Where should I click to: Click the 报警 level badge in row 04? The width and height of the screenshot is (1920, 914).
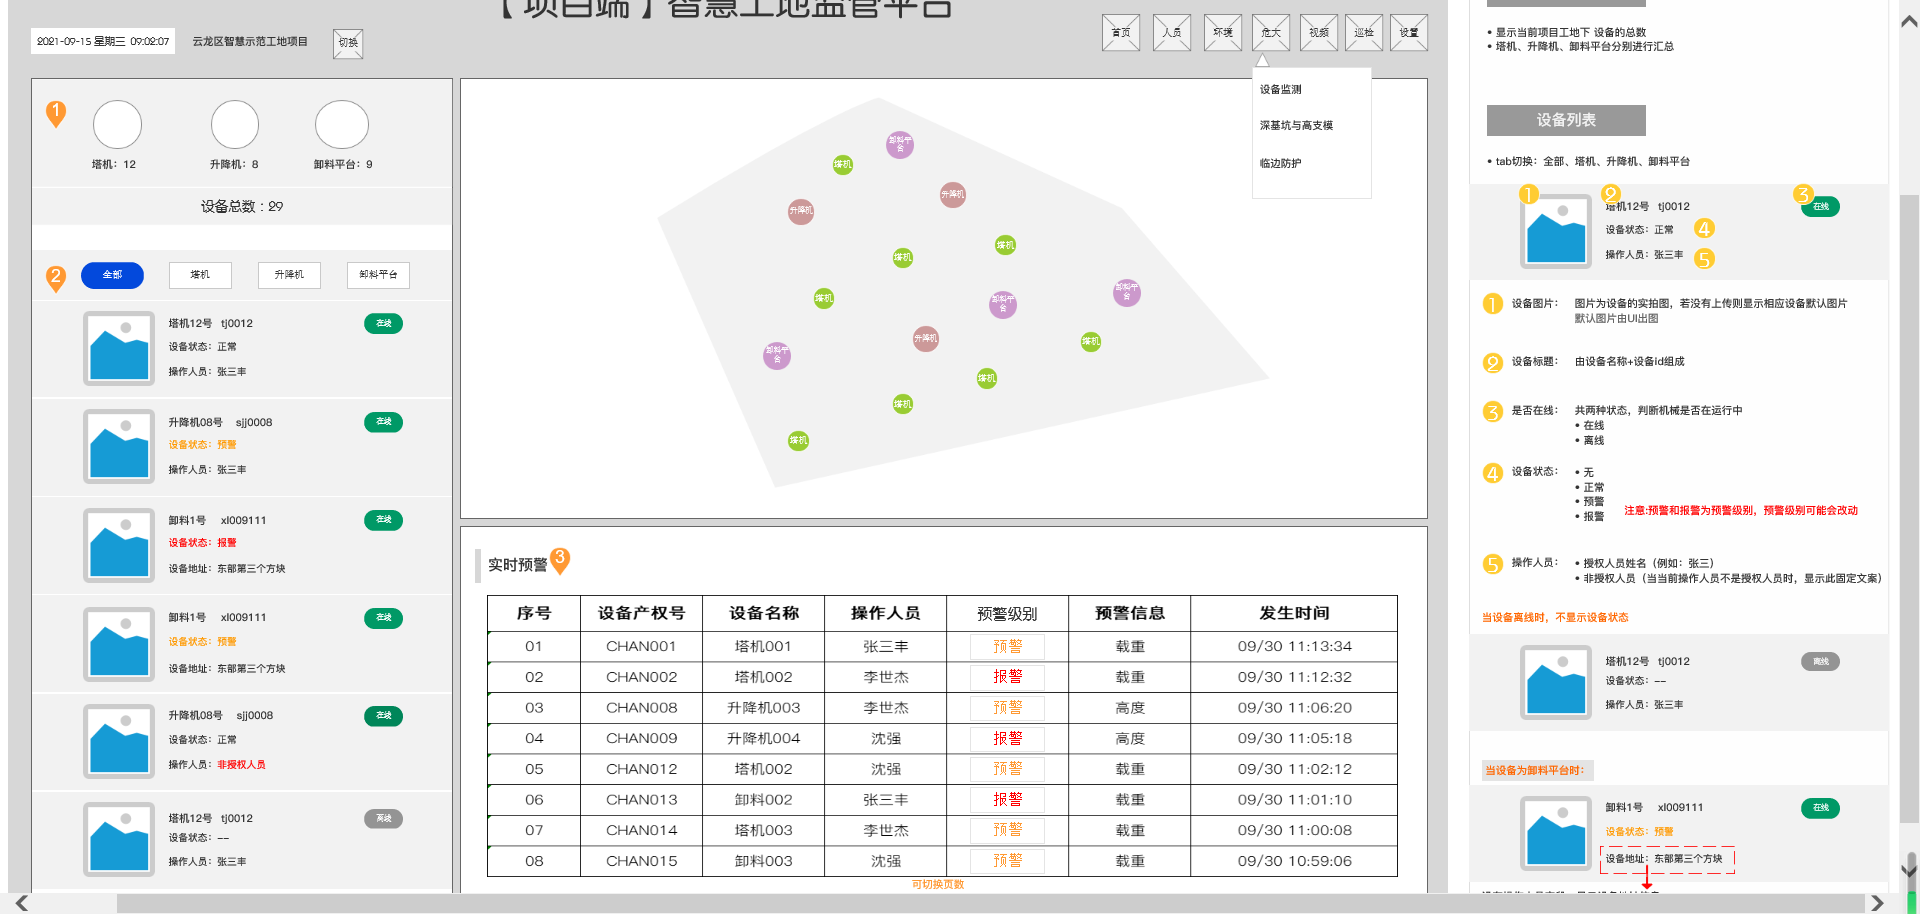[x=1008, y=739]
